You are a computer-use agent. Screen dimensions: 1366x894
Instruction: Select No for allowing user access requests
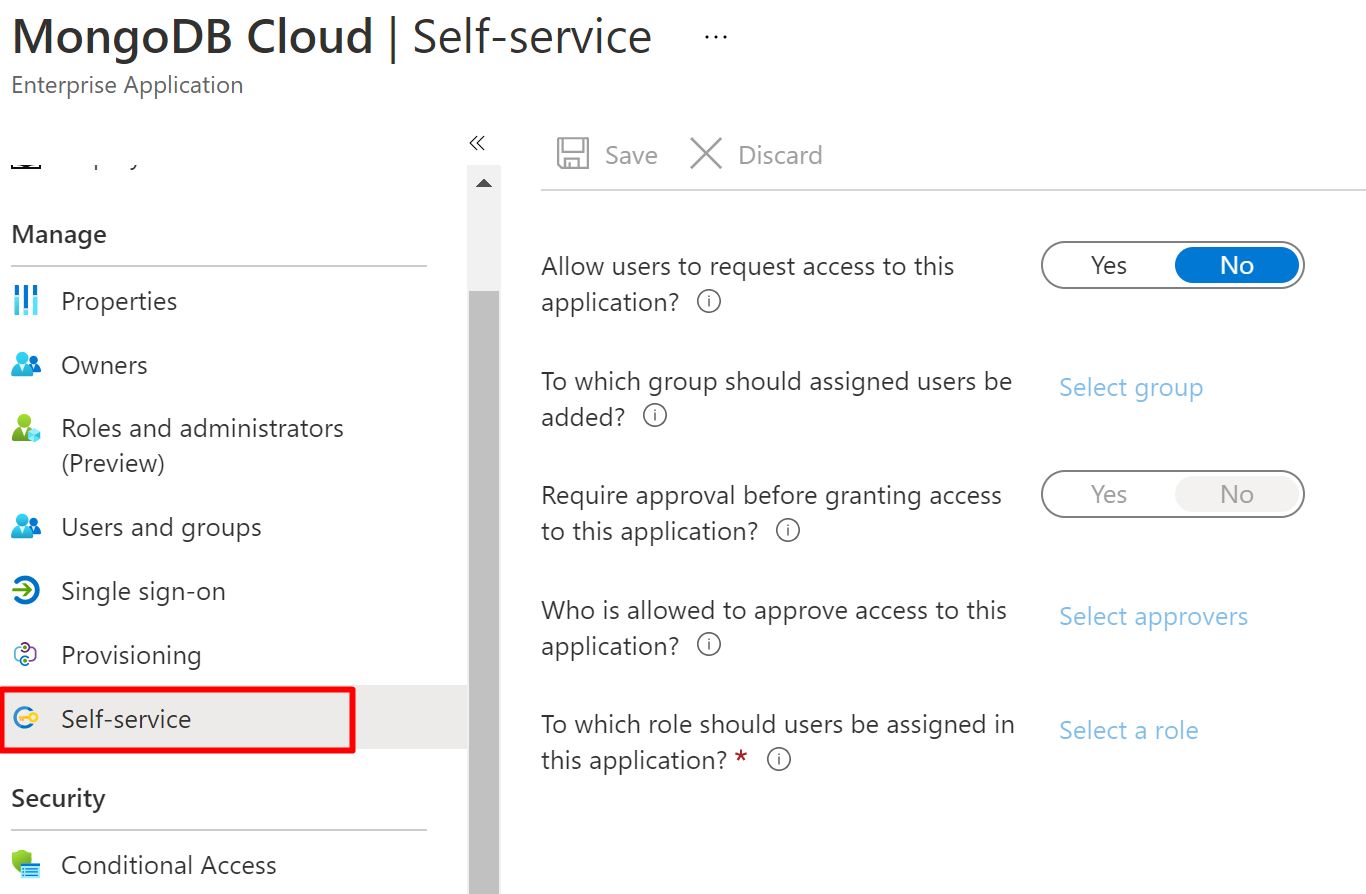(x=1236, y=266)
